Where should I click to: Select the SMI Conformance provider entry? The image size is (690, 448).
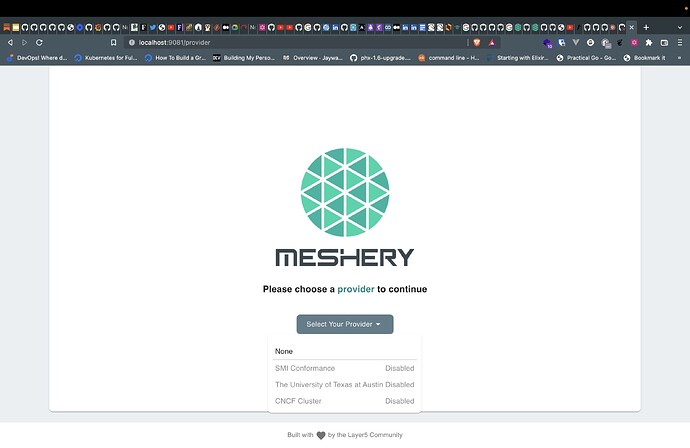click(345, 368)
